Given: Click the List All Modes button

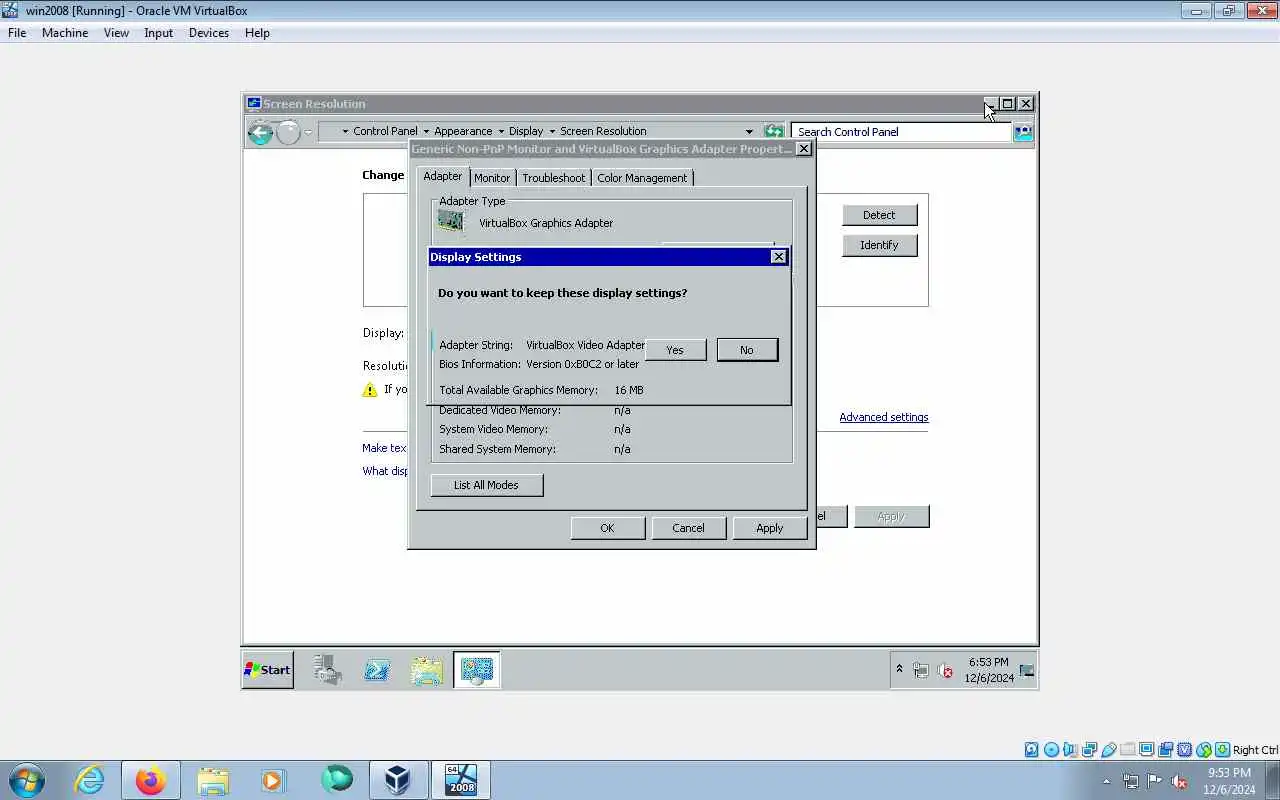Looking at the screenshot, I should (x=486, y=485).
